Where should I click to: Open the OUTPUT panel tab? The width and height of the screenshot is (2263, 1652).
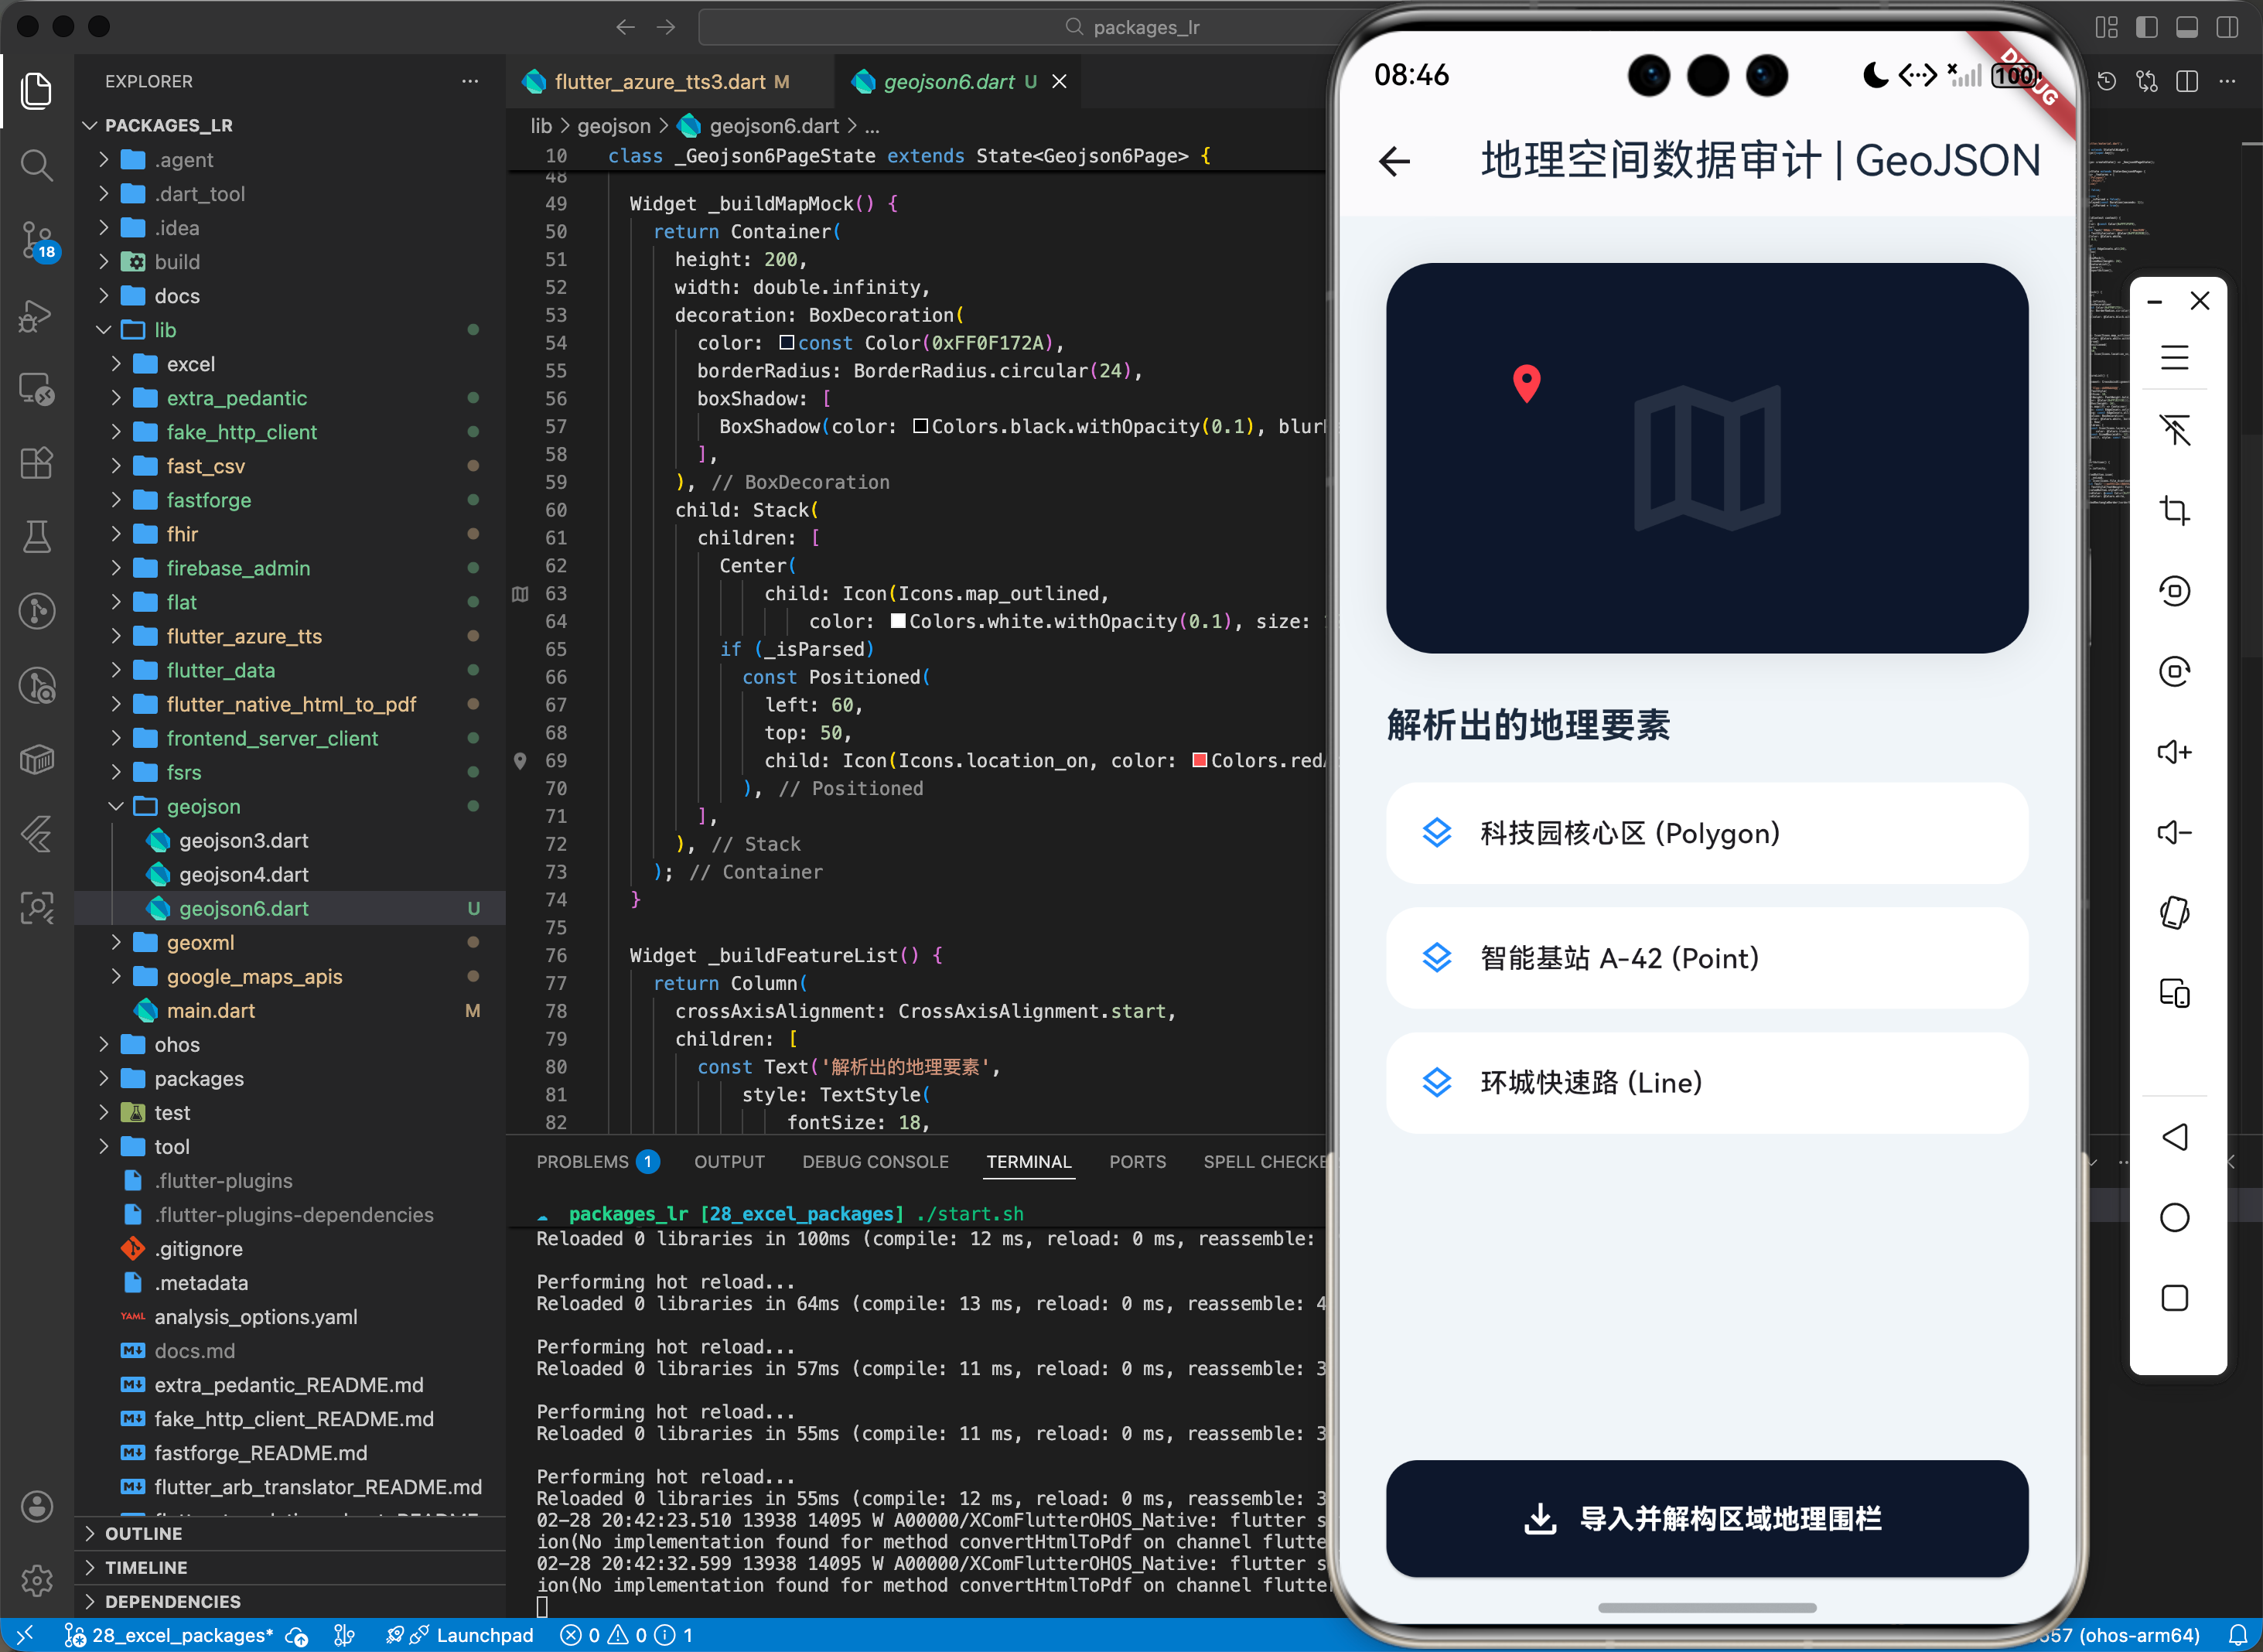click(729, 1161)
